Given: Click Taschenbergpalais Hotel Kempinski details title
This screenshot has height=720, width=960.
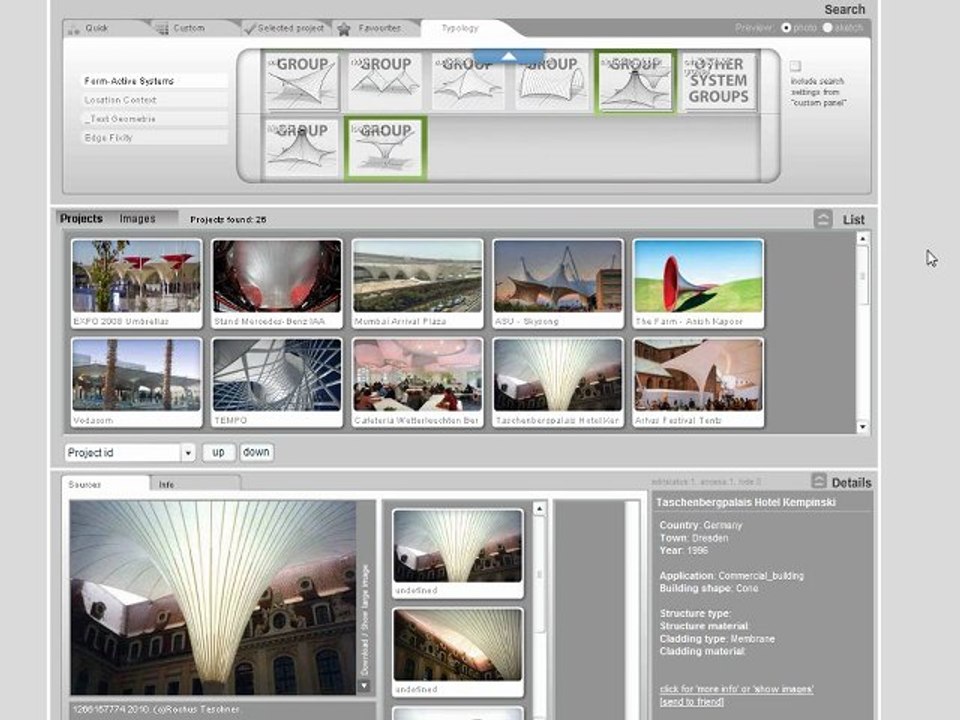Looking at the screenshot, I should coord(746,502).
